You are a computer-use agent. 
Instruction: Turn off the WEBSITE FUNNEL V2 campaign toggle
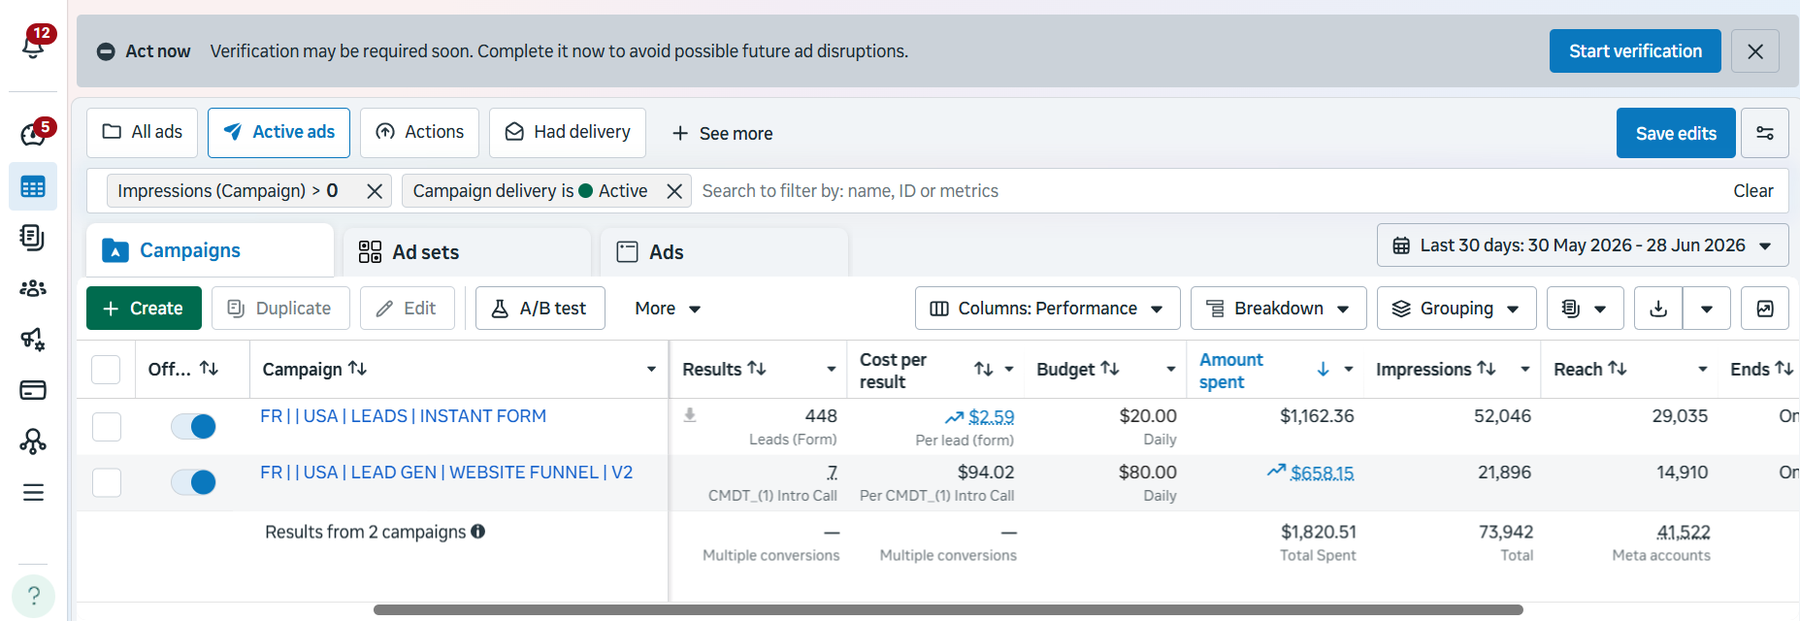pos(194,483)
